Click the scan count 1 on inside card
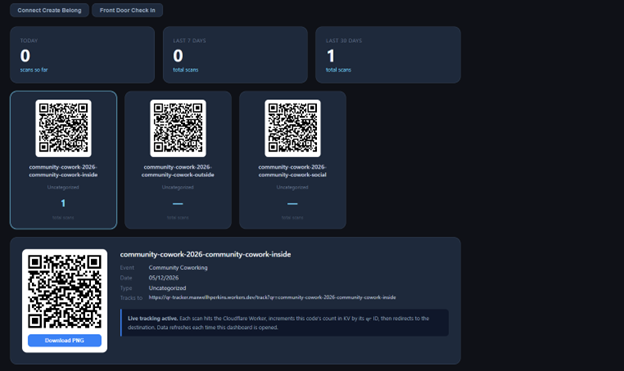624x371 pixels. click(63, 203)
